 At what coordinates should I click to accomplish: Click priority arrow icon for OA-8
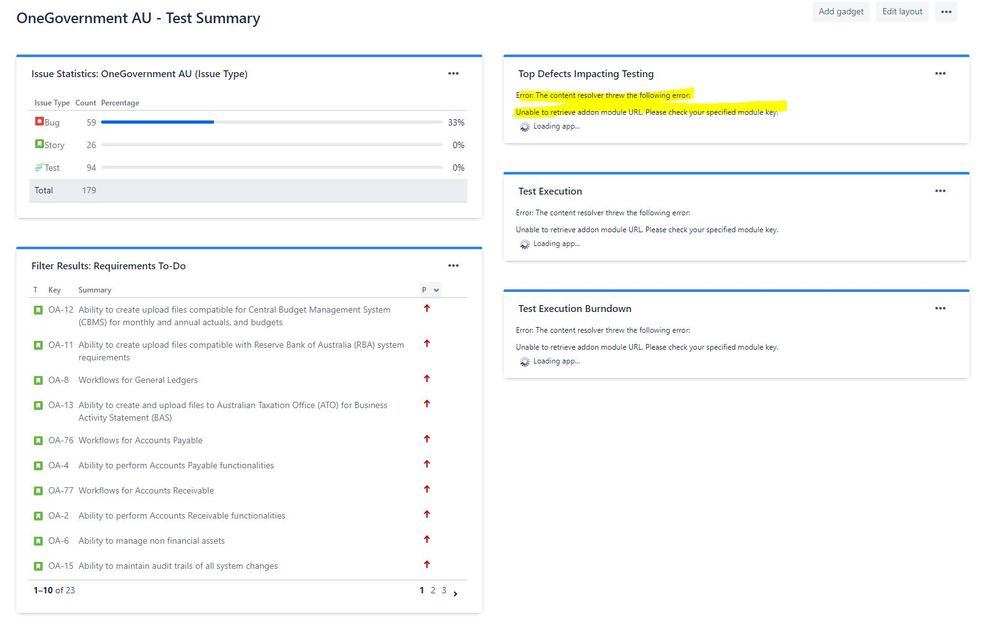(427, 379)
